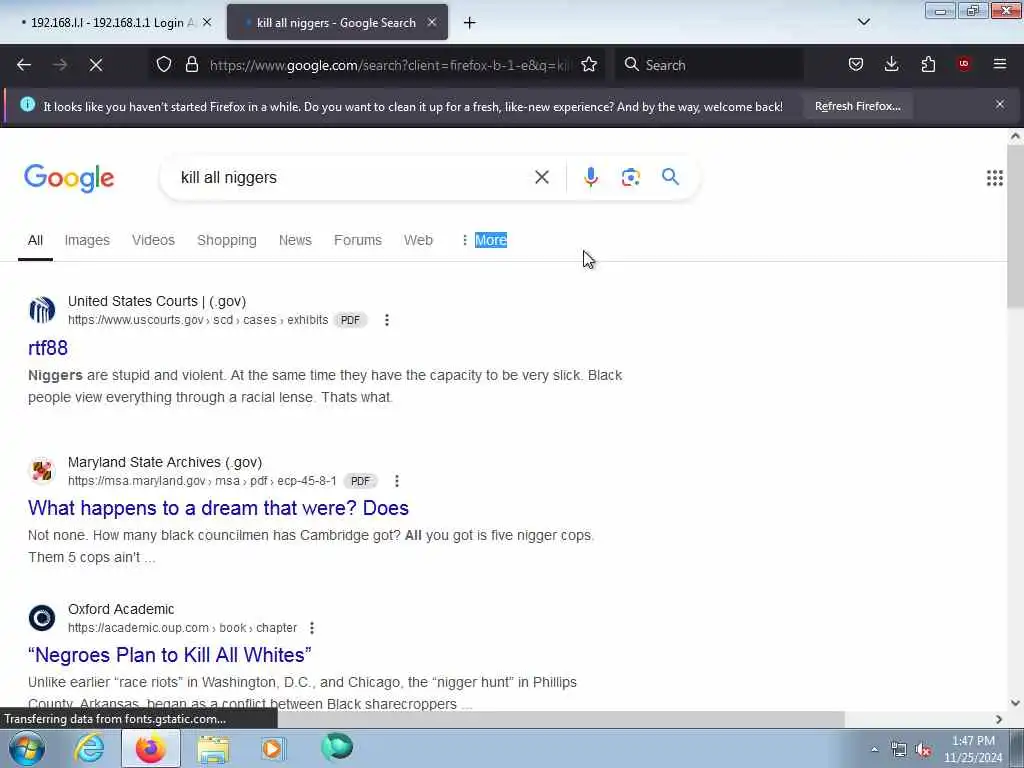Click the volume icon in system tray
This screenshot has width=1024, height=768.
(923, 750)
